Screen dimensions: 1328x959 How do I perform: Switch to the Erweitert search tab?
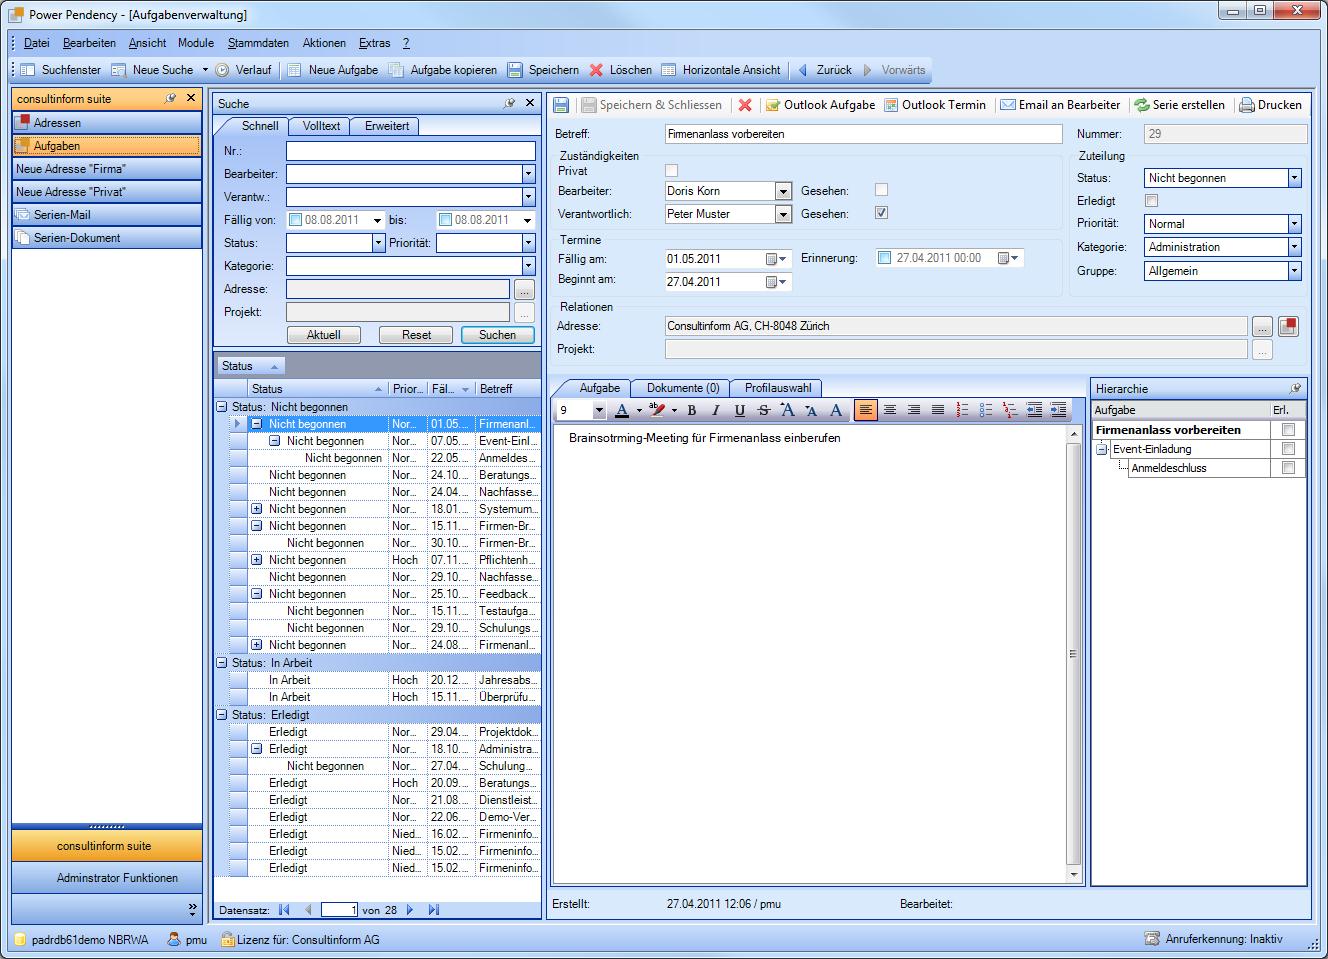point(386,126)
